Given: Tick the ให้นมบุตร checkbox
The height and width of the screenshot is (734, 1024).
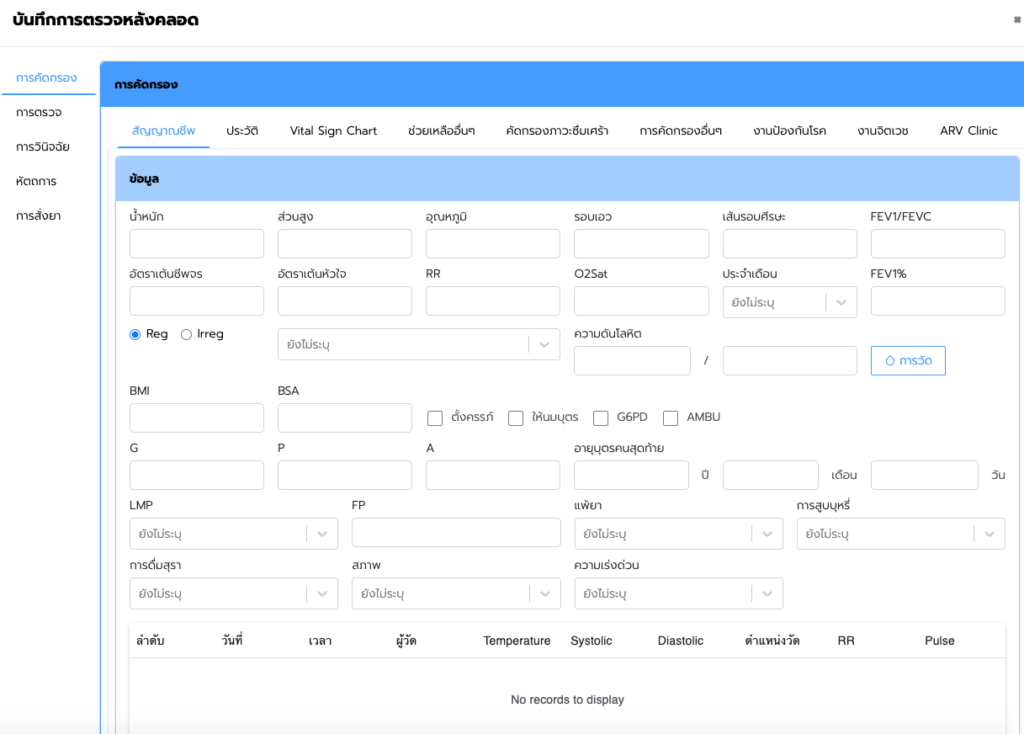Looking at the screenshot, I should pos(516,418).
